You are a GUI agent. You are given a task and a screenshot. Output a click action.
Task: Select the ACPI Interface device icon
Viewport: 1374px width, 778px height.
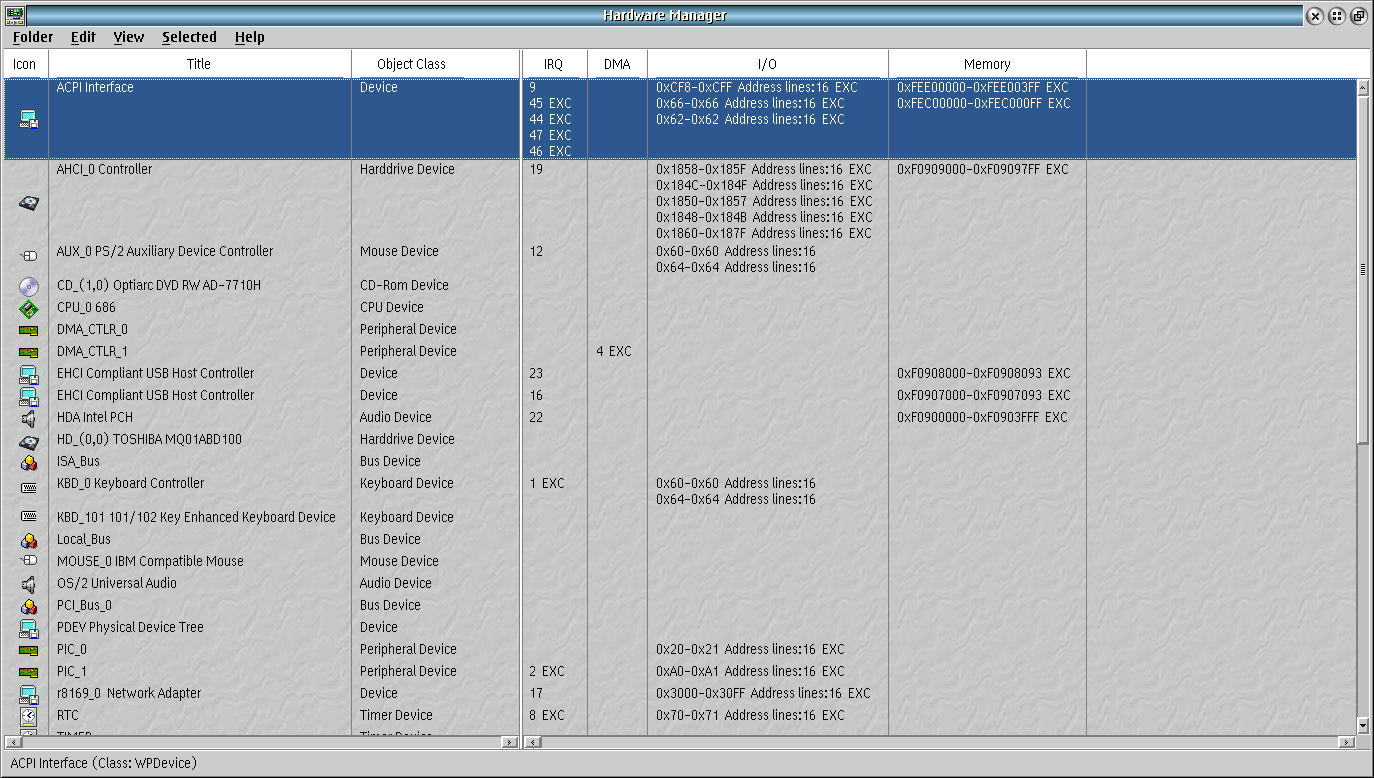(x=28, y=119)
